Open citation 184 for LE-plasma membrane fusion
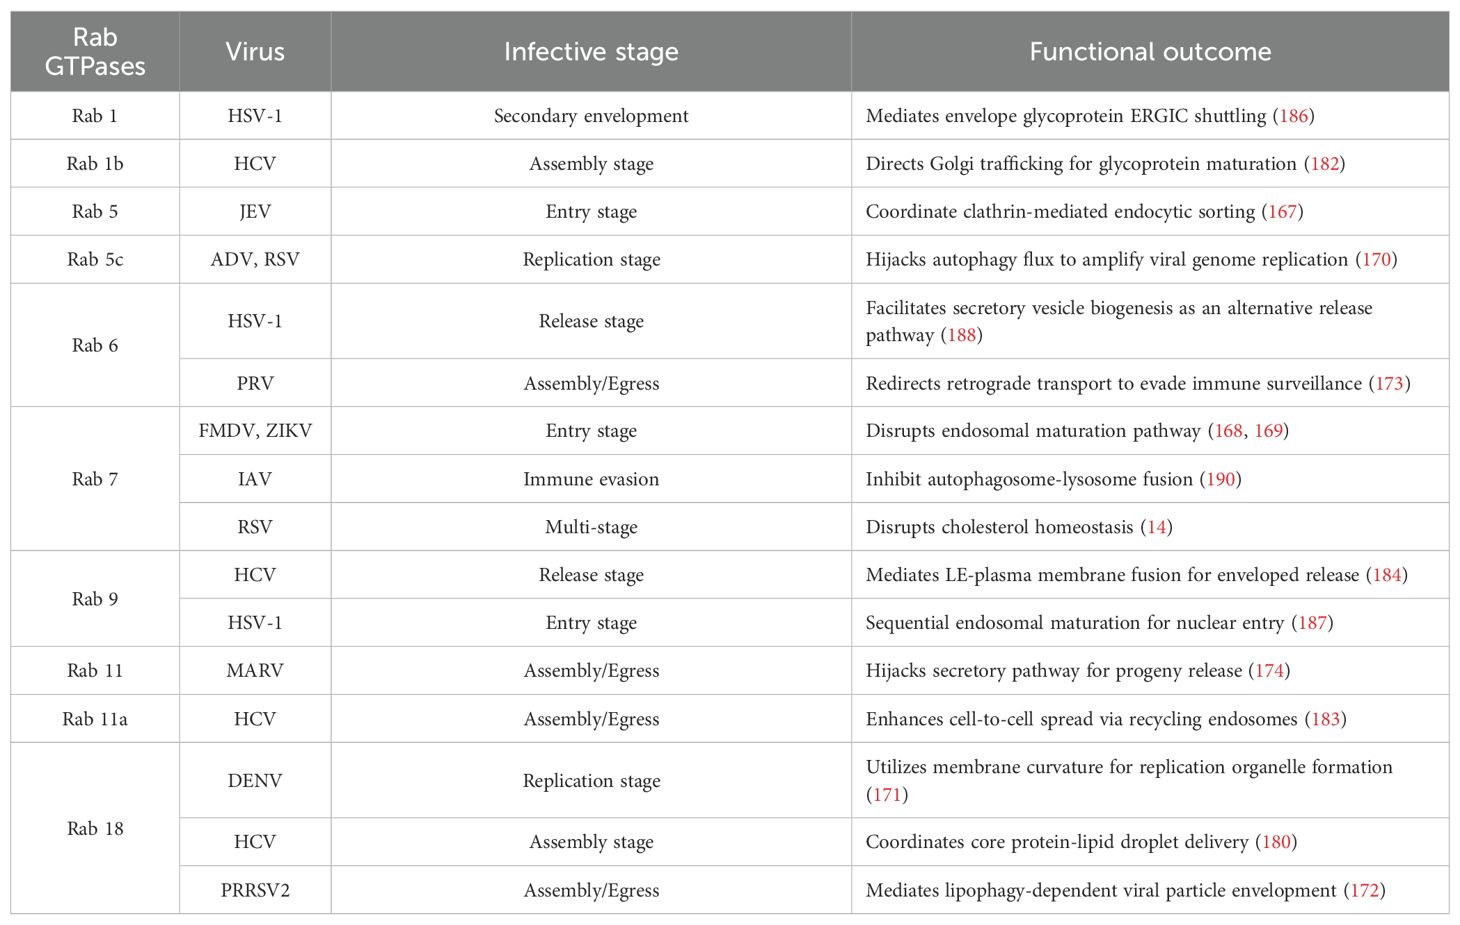 [1387, 575]
